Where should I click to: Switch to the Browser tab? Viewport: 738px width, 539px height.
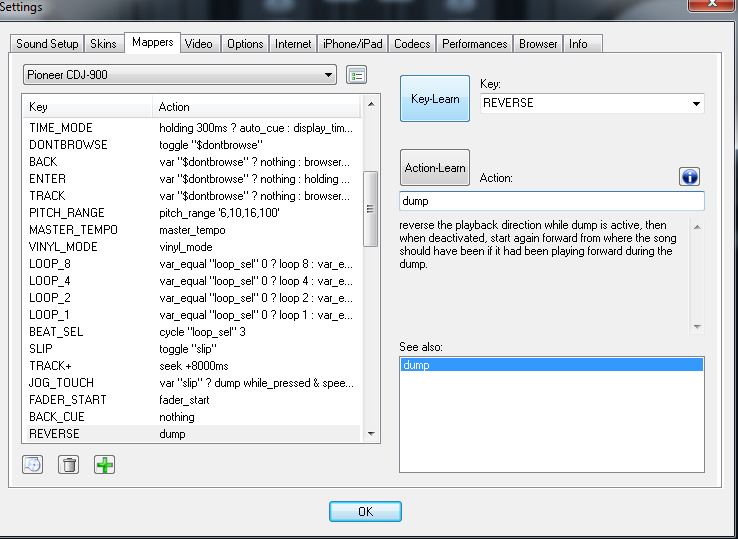coord(538,44)
